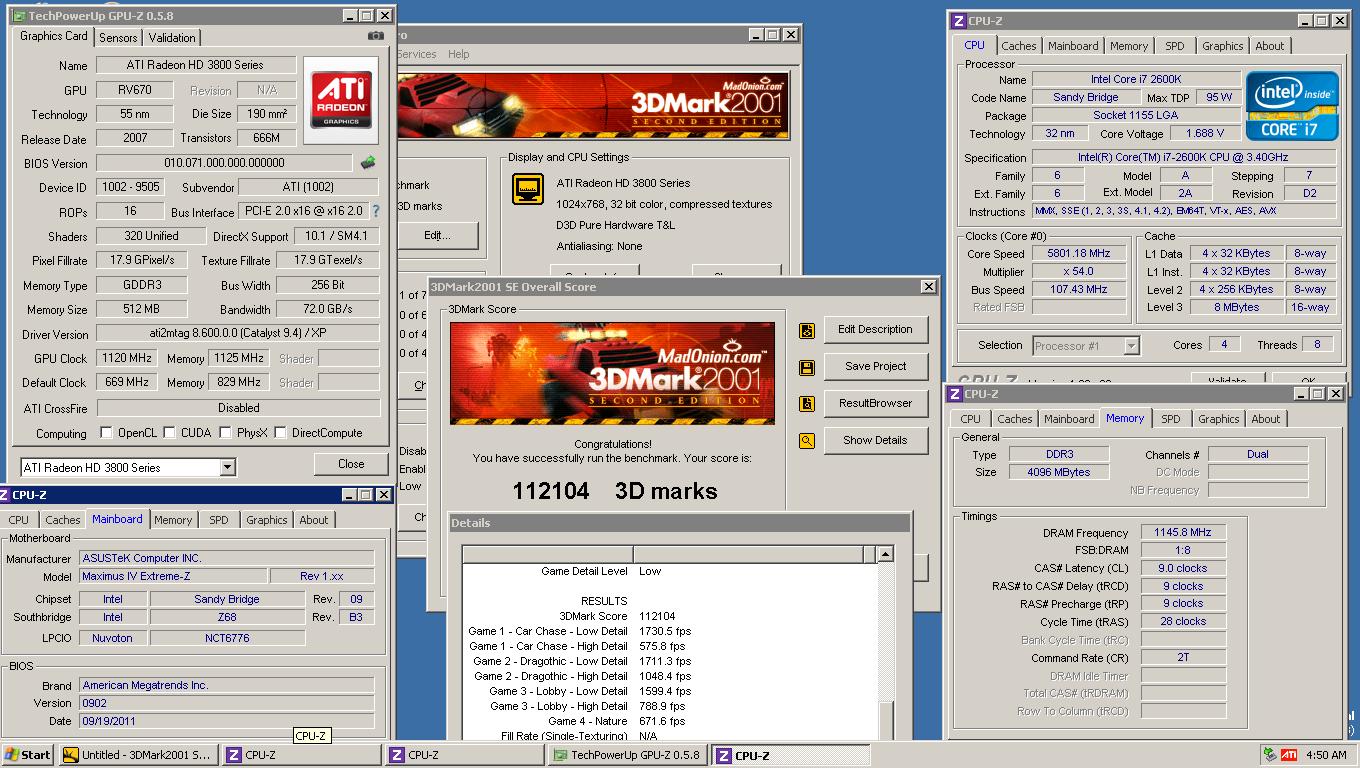
Task: Click the Driver Version ati2mtag field
Action: click(x=238, y=334)
